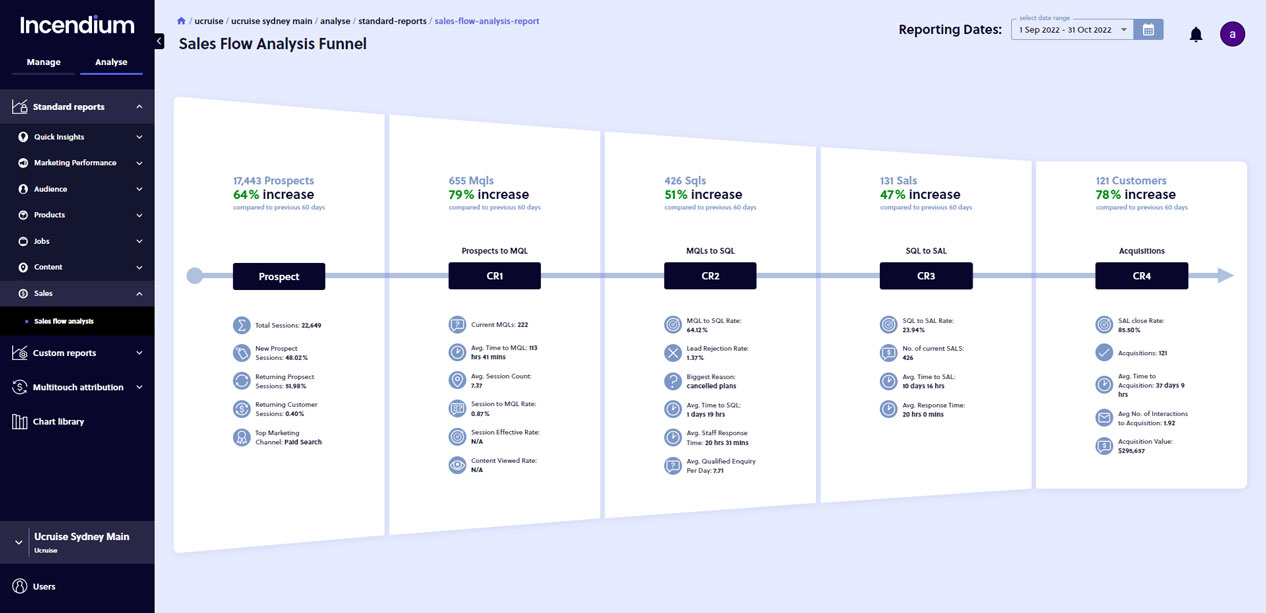Image resolution: width=1266 pixels, height=613 pixels.
Task: Click the Content Viewed Rate eye icon
Action: 457,465
